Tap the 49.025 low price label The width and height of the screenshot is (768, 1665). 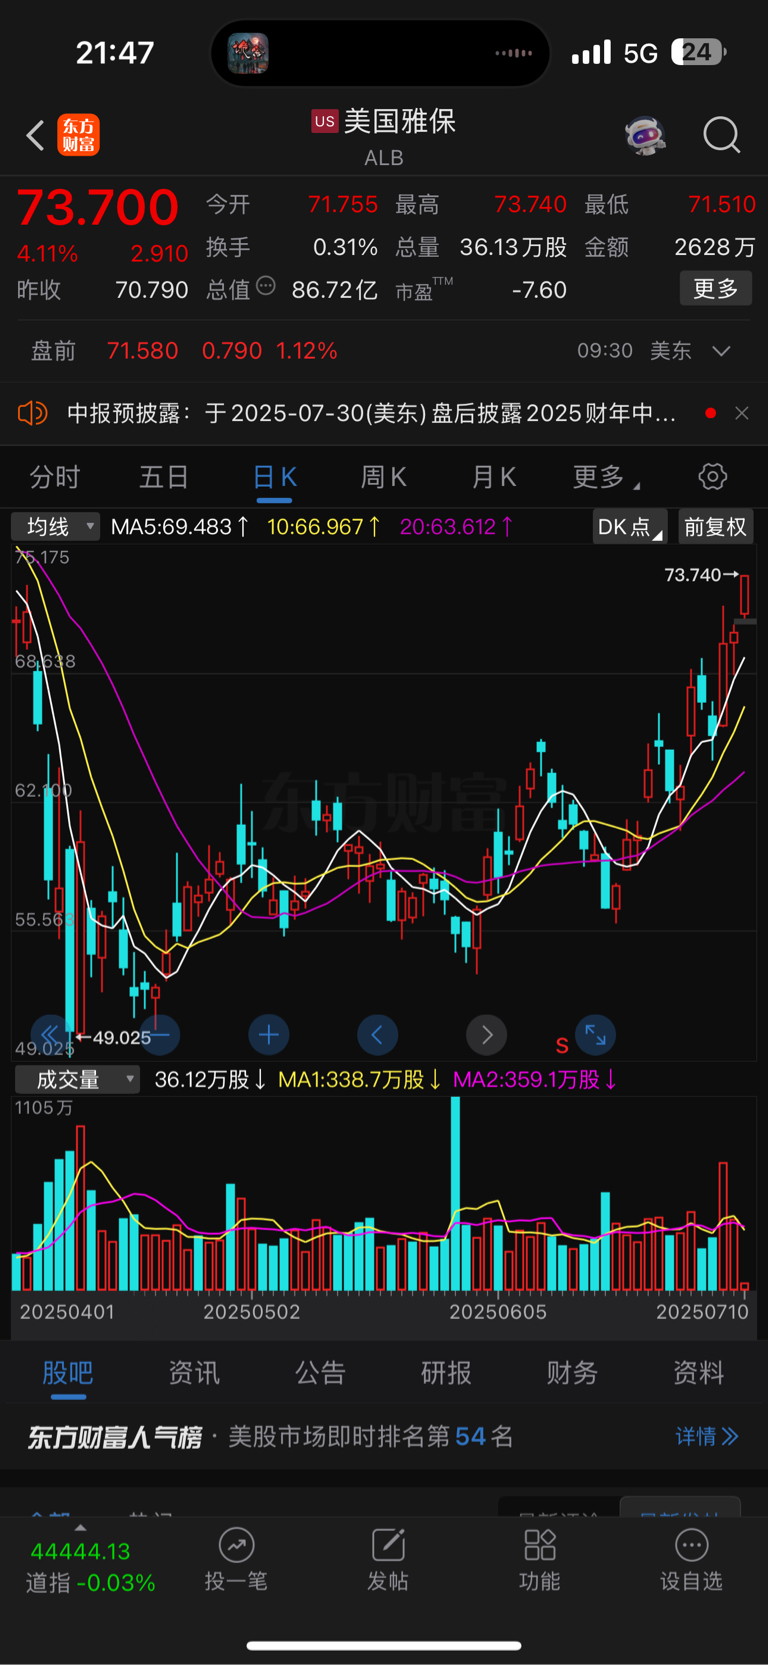121,1038
